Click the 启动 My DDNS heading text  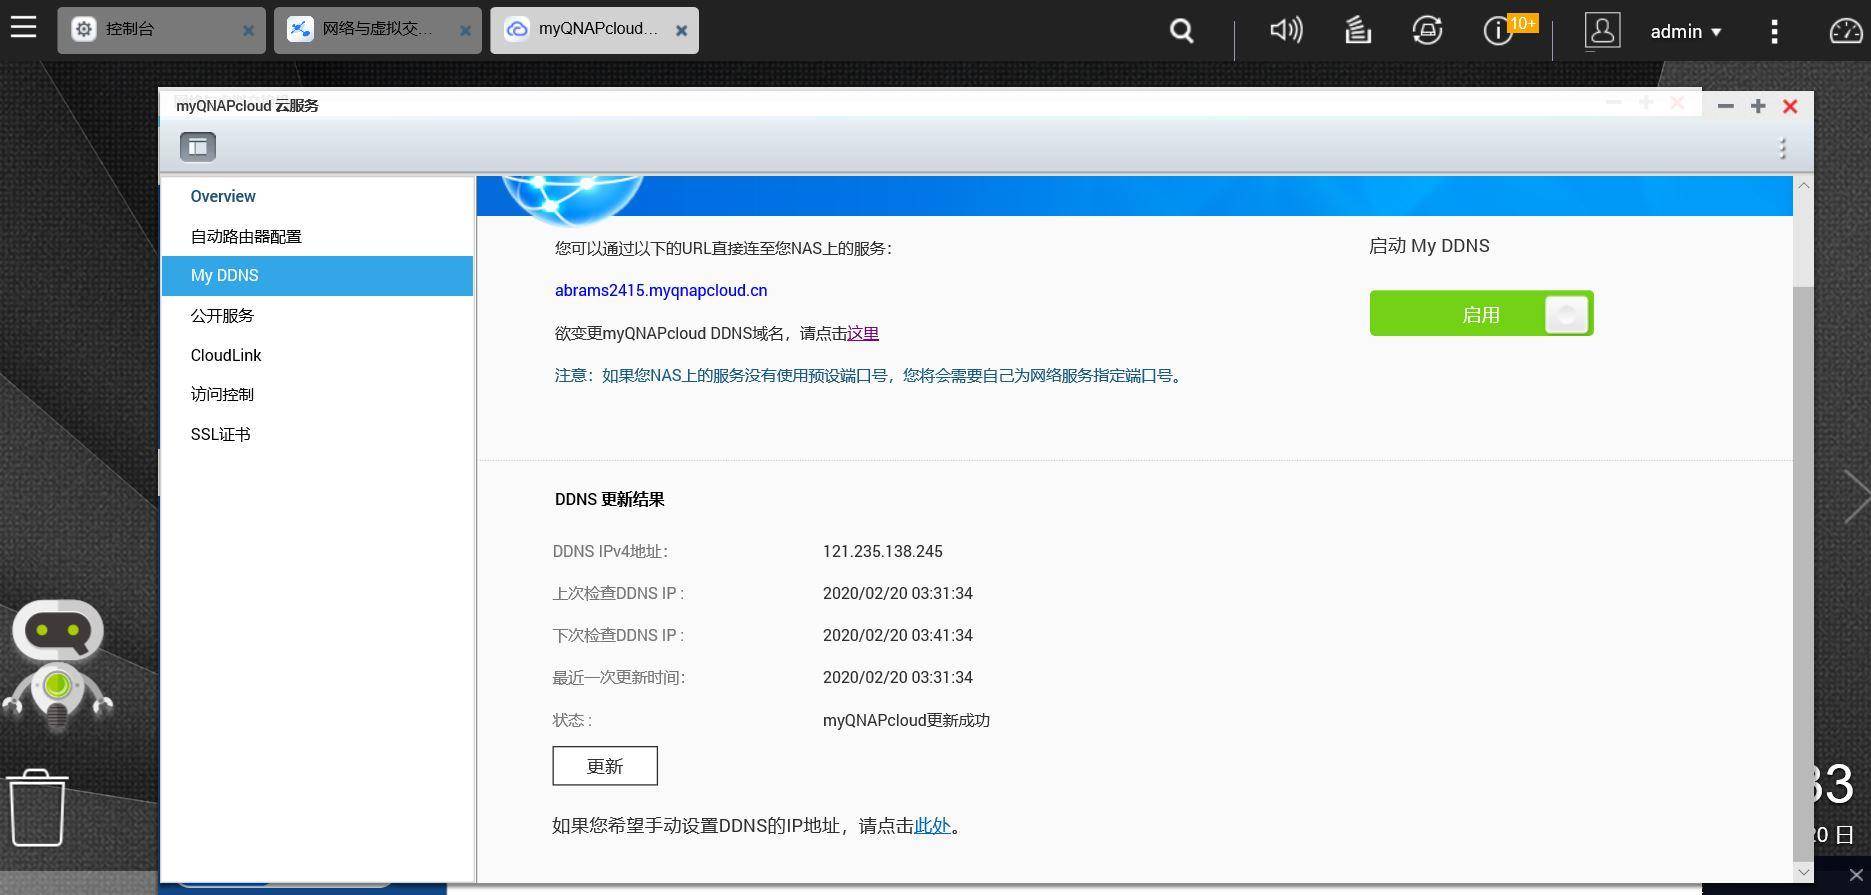pos(1429,246)
